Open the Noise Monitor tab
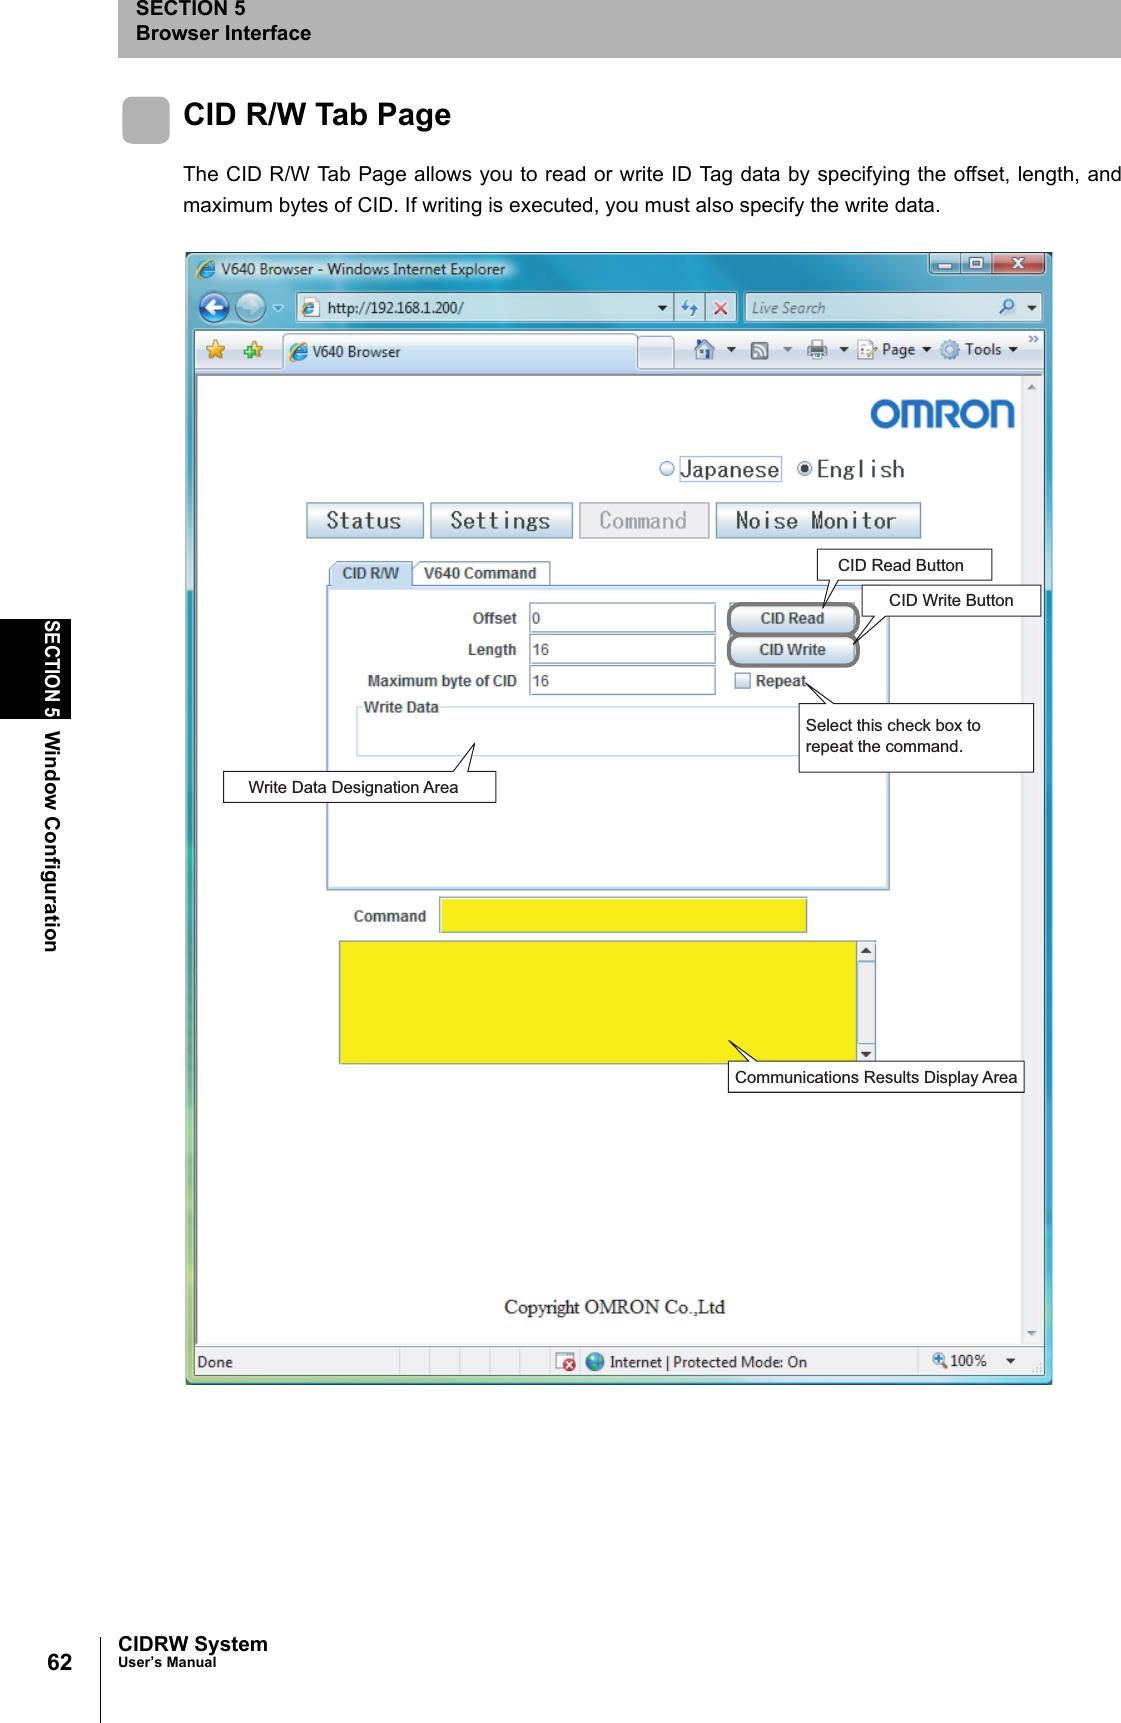The height and width of the screenshot is (1723, 1121). click(817, 521)
